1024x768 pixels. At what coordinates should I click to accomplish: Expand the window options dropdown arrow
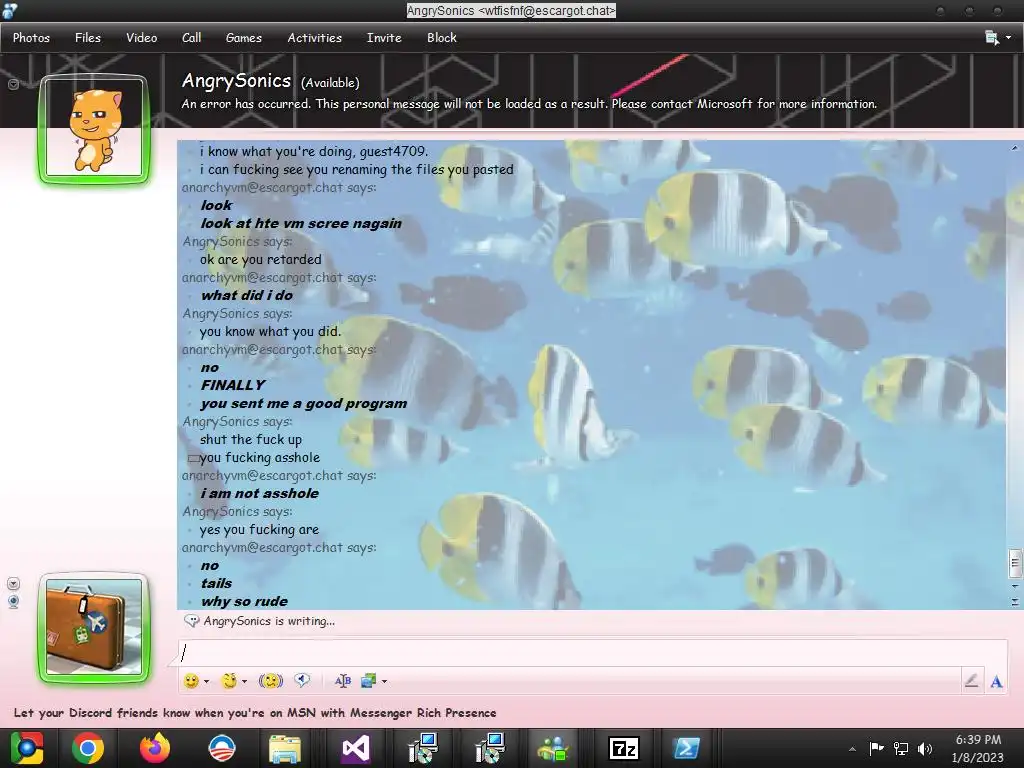[1009, 38]
